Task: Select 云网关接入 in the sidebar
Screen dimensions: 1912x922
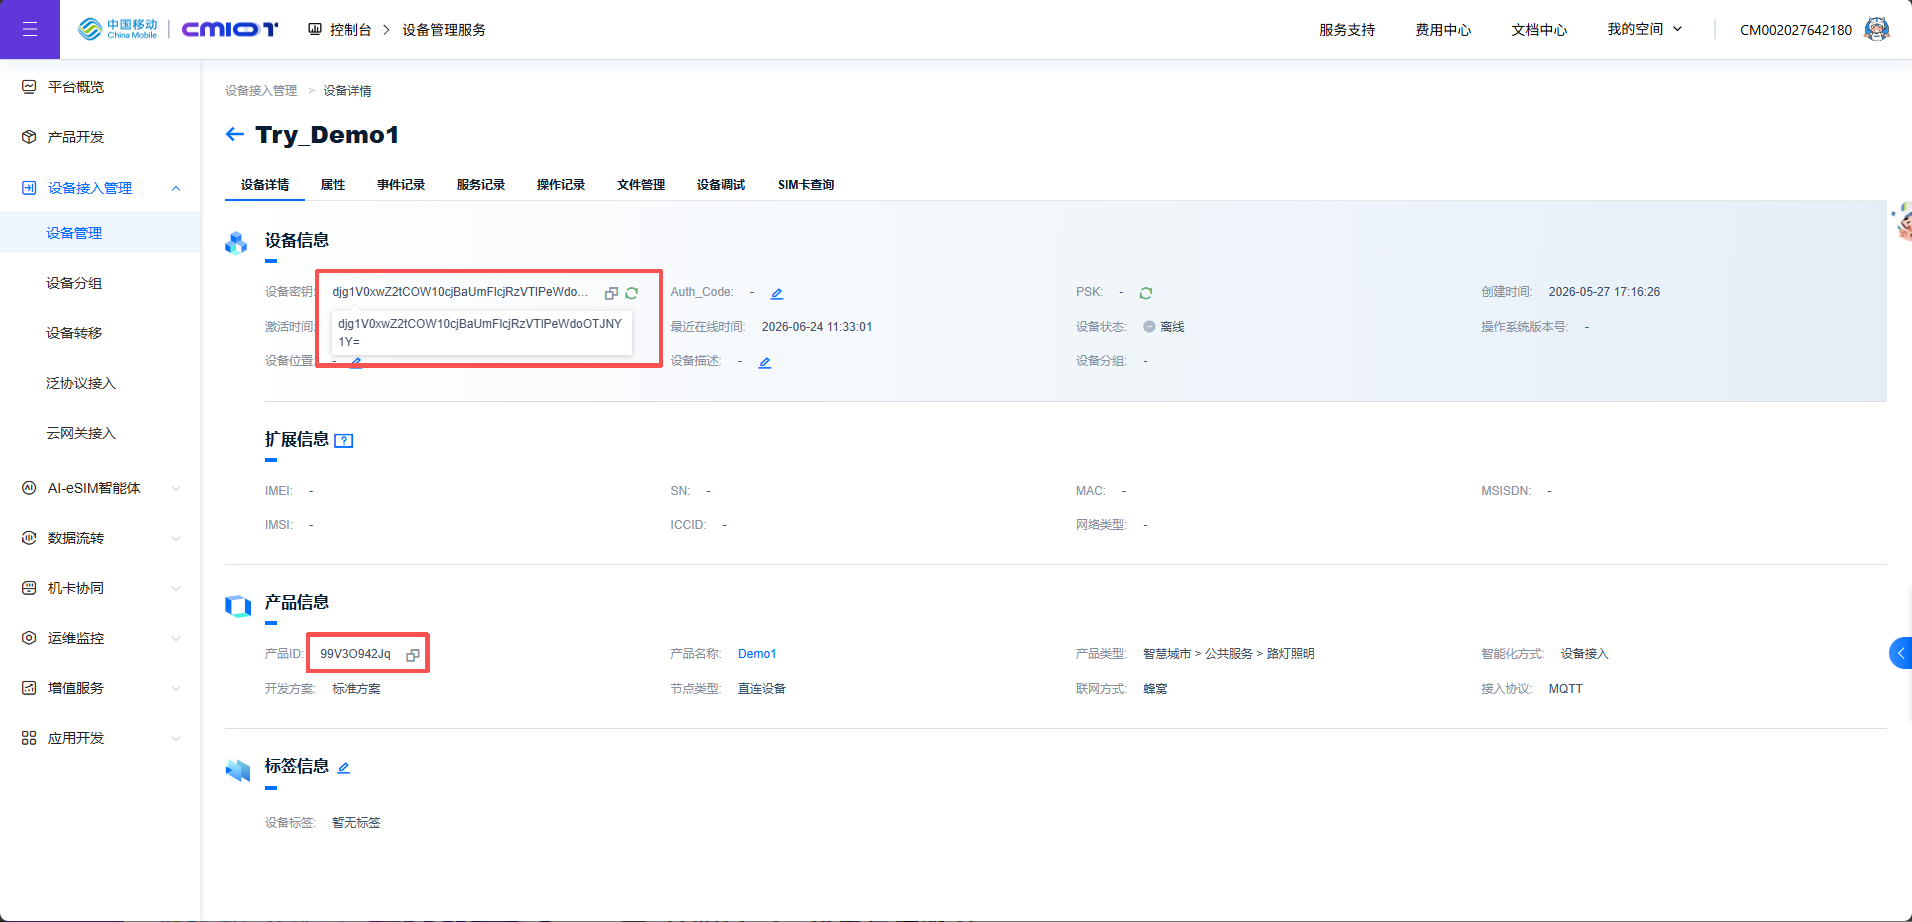Action: click(81, 433)
